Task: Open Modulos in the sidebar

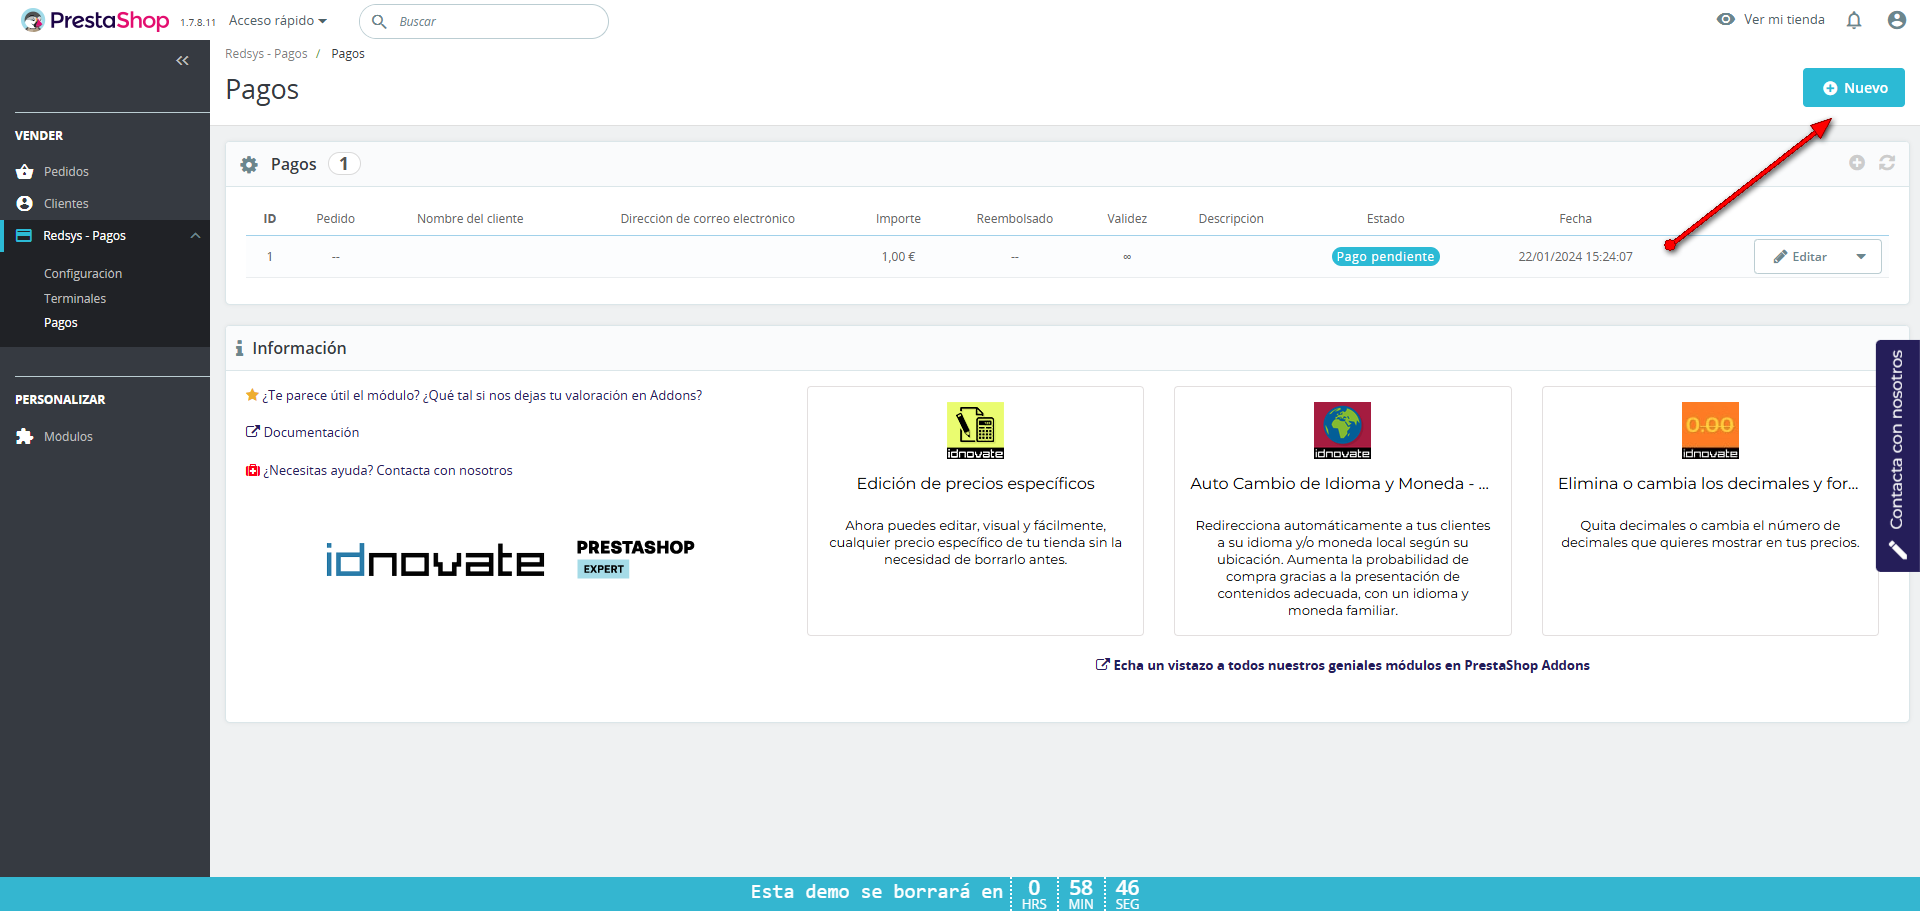Action: [x=68, y=437]
